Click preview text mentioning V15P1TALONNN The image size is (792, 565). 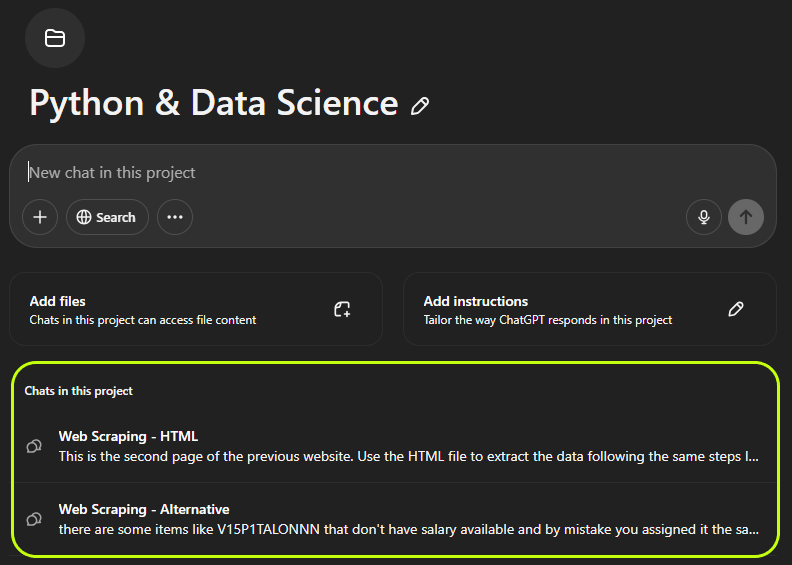pos(409,530)
